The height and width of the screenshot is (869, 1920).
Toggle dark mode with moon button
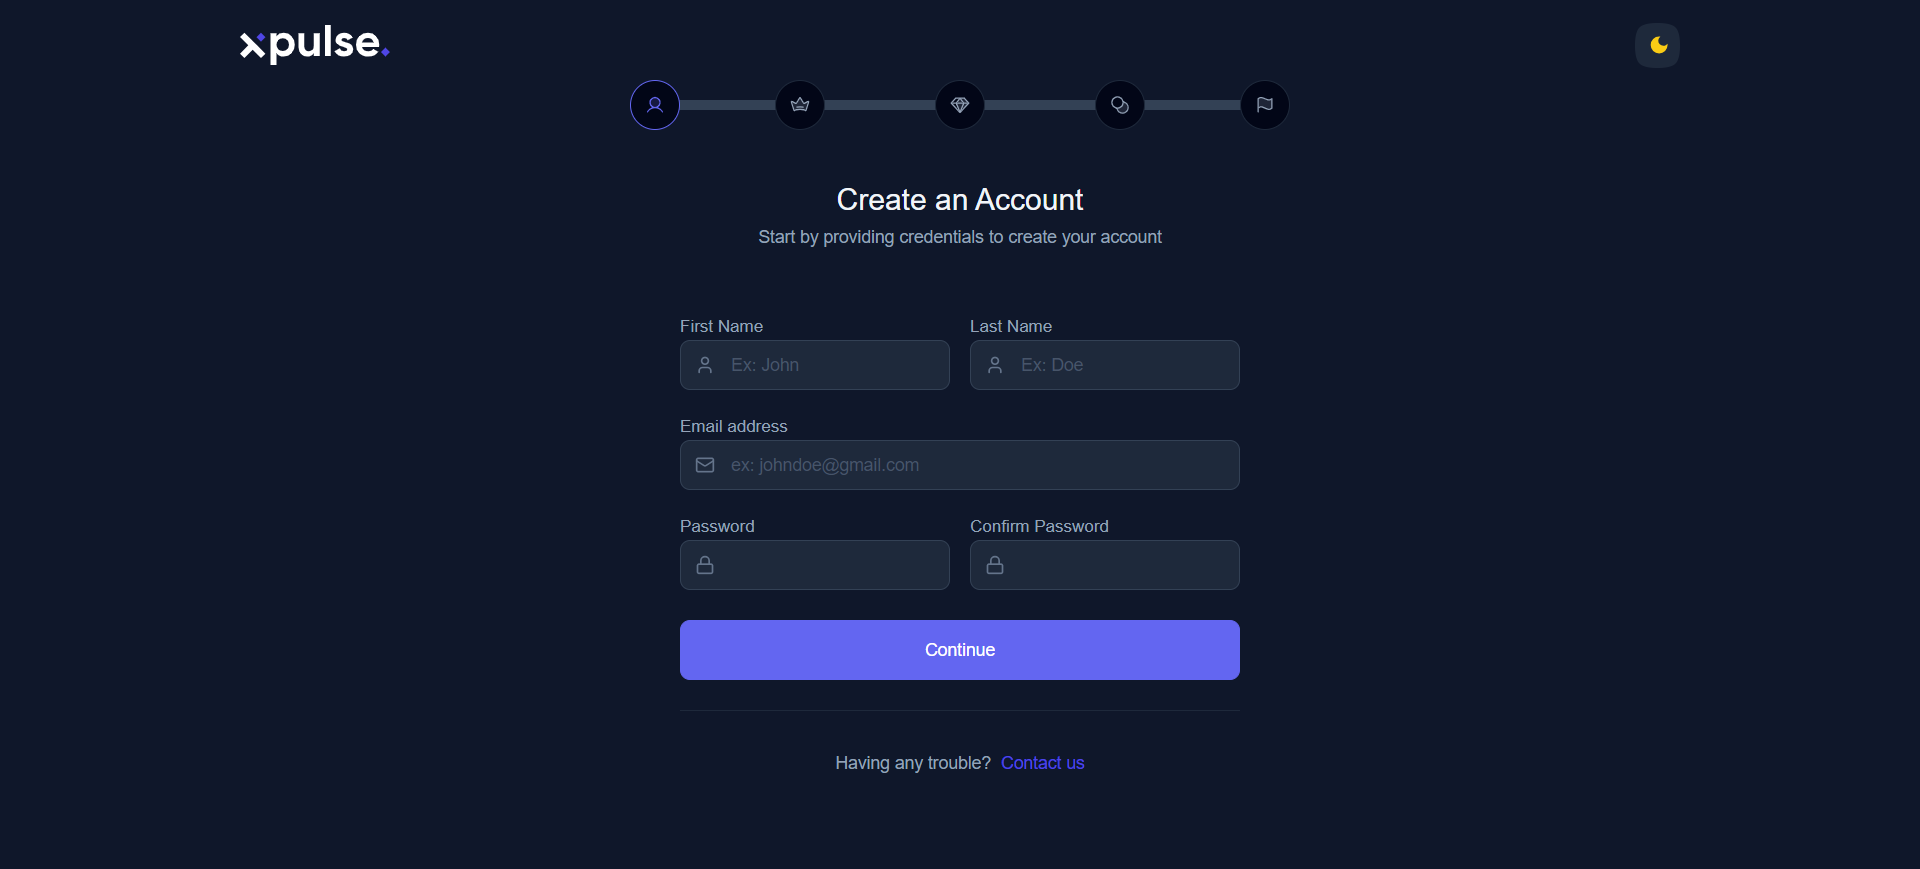point(1657,45)
